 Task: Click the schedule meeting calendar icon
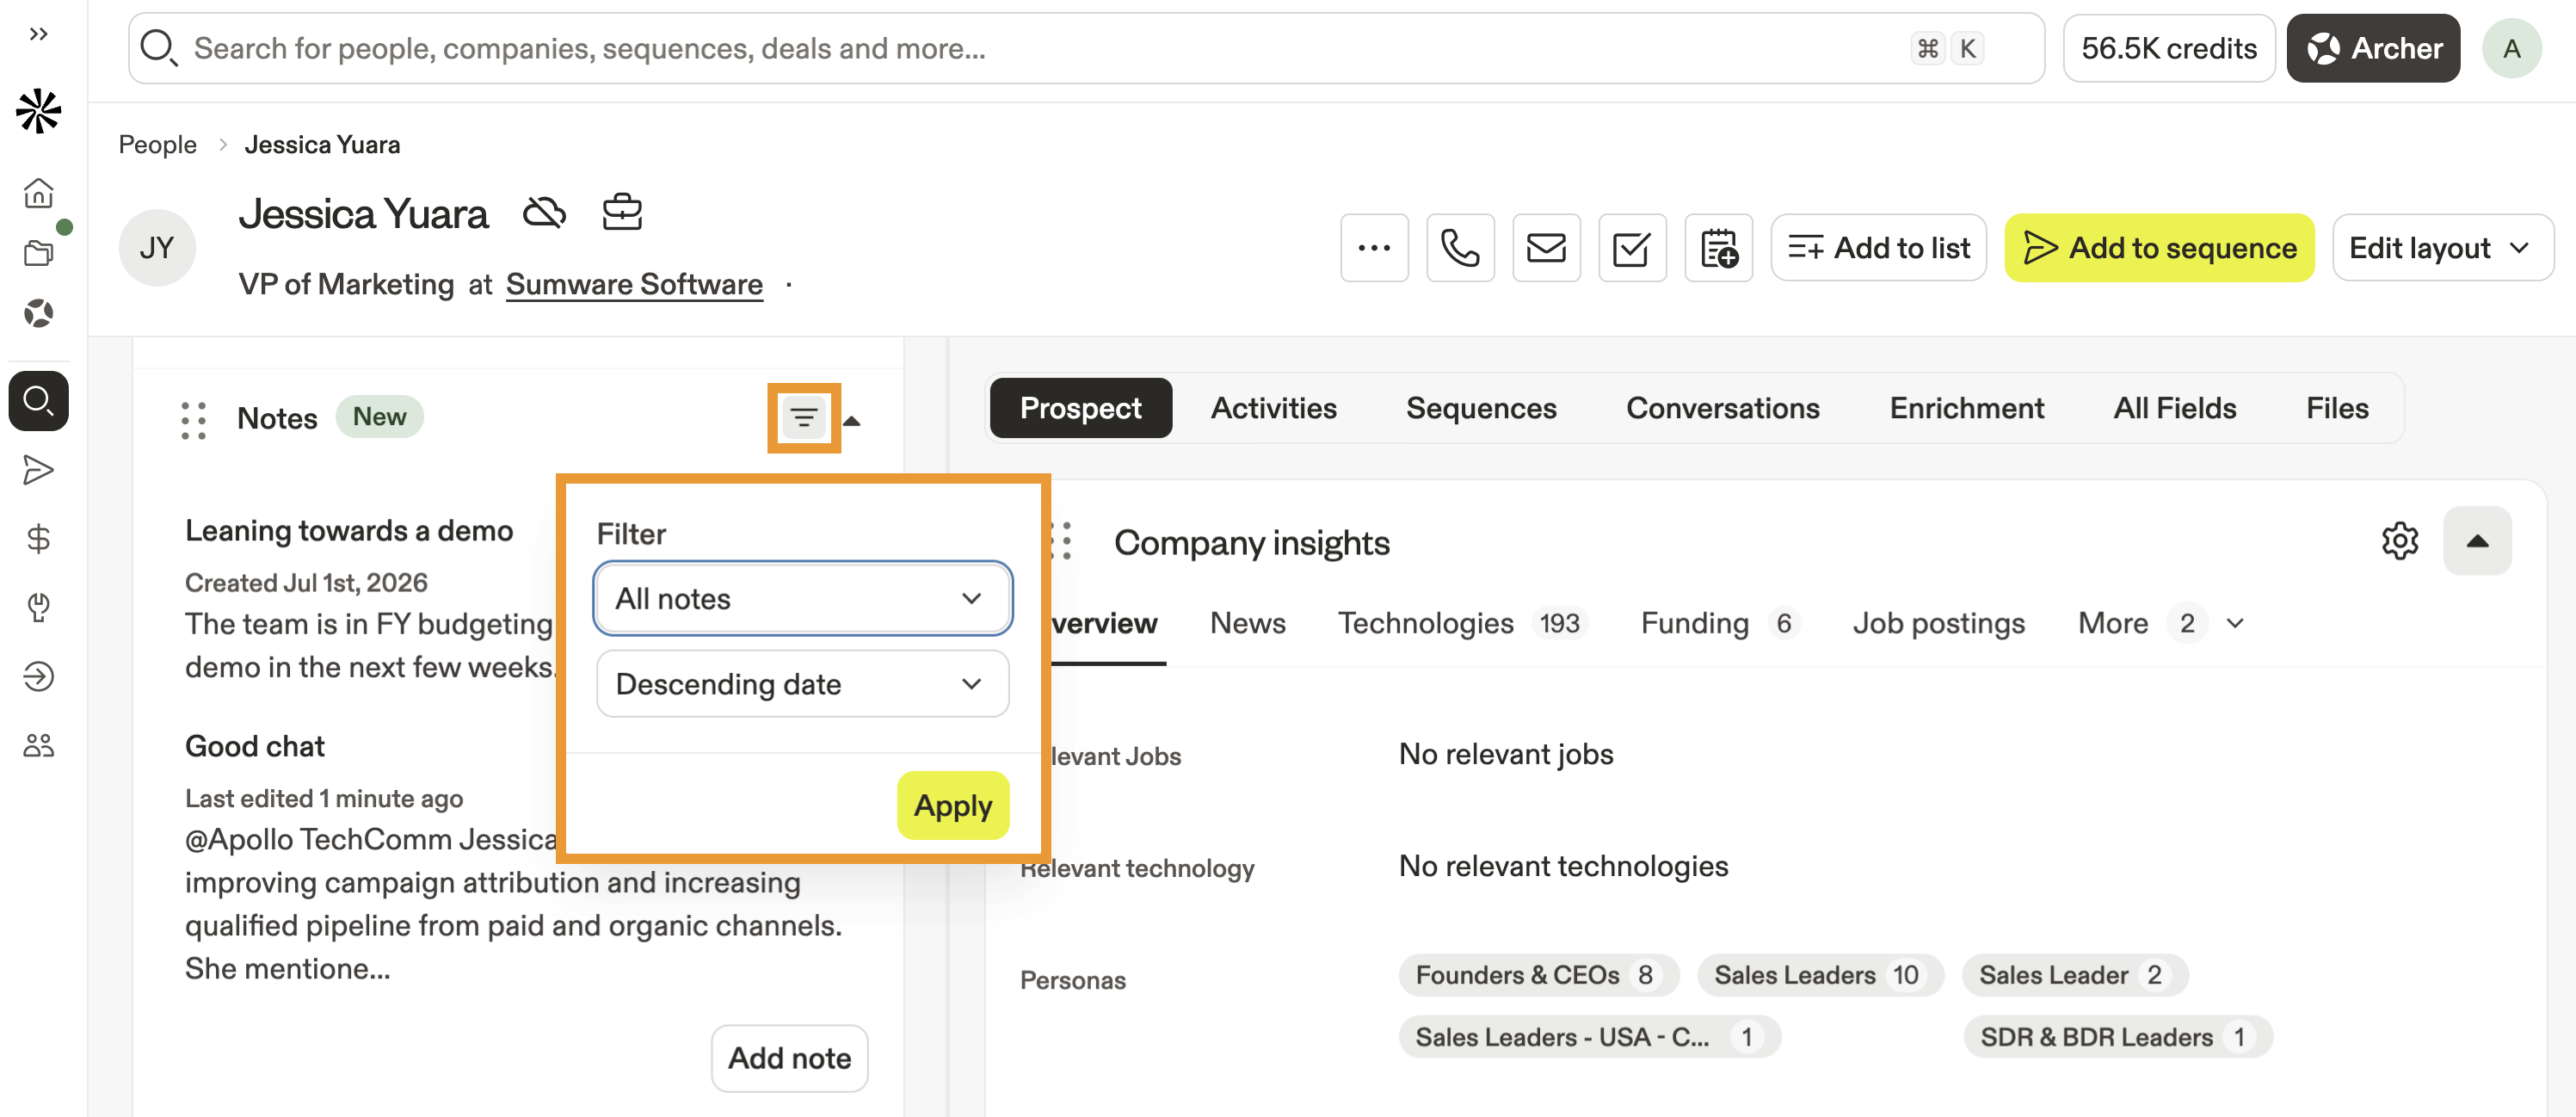point(1717,247)
